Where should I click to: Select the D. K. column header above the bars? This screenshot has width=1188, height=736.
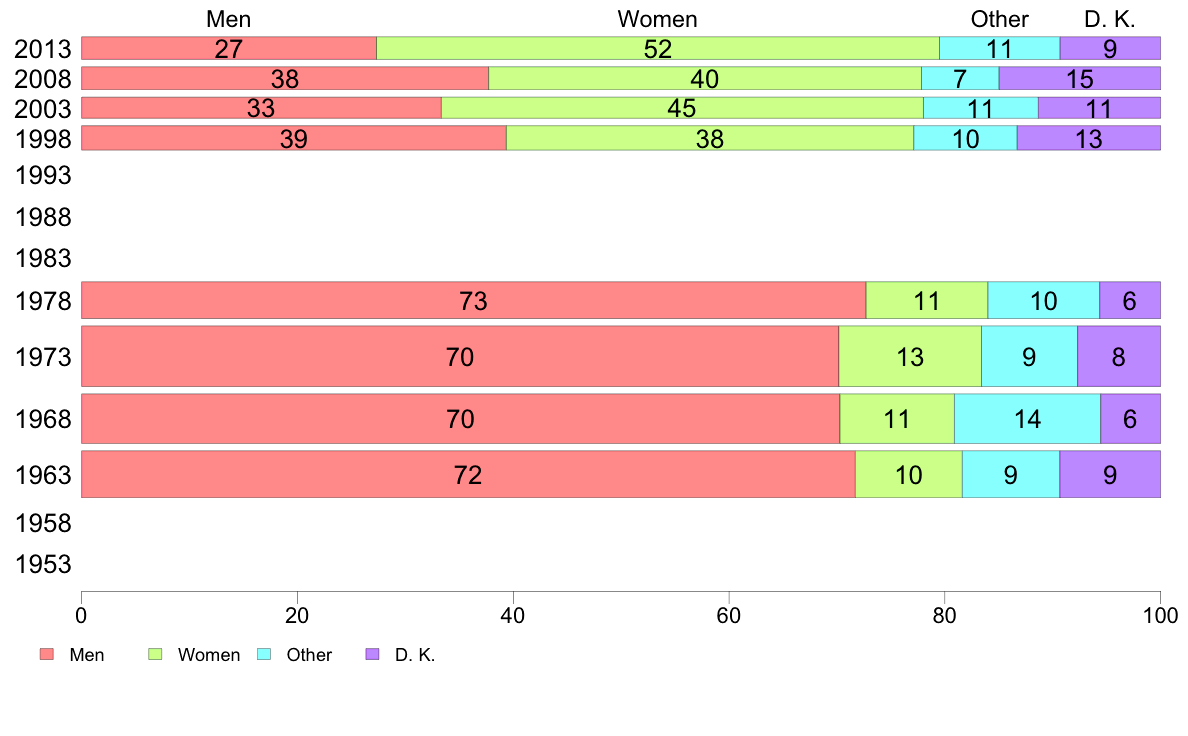pyautogui.click(x=1110, y=19)
